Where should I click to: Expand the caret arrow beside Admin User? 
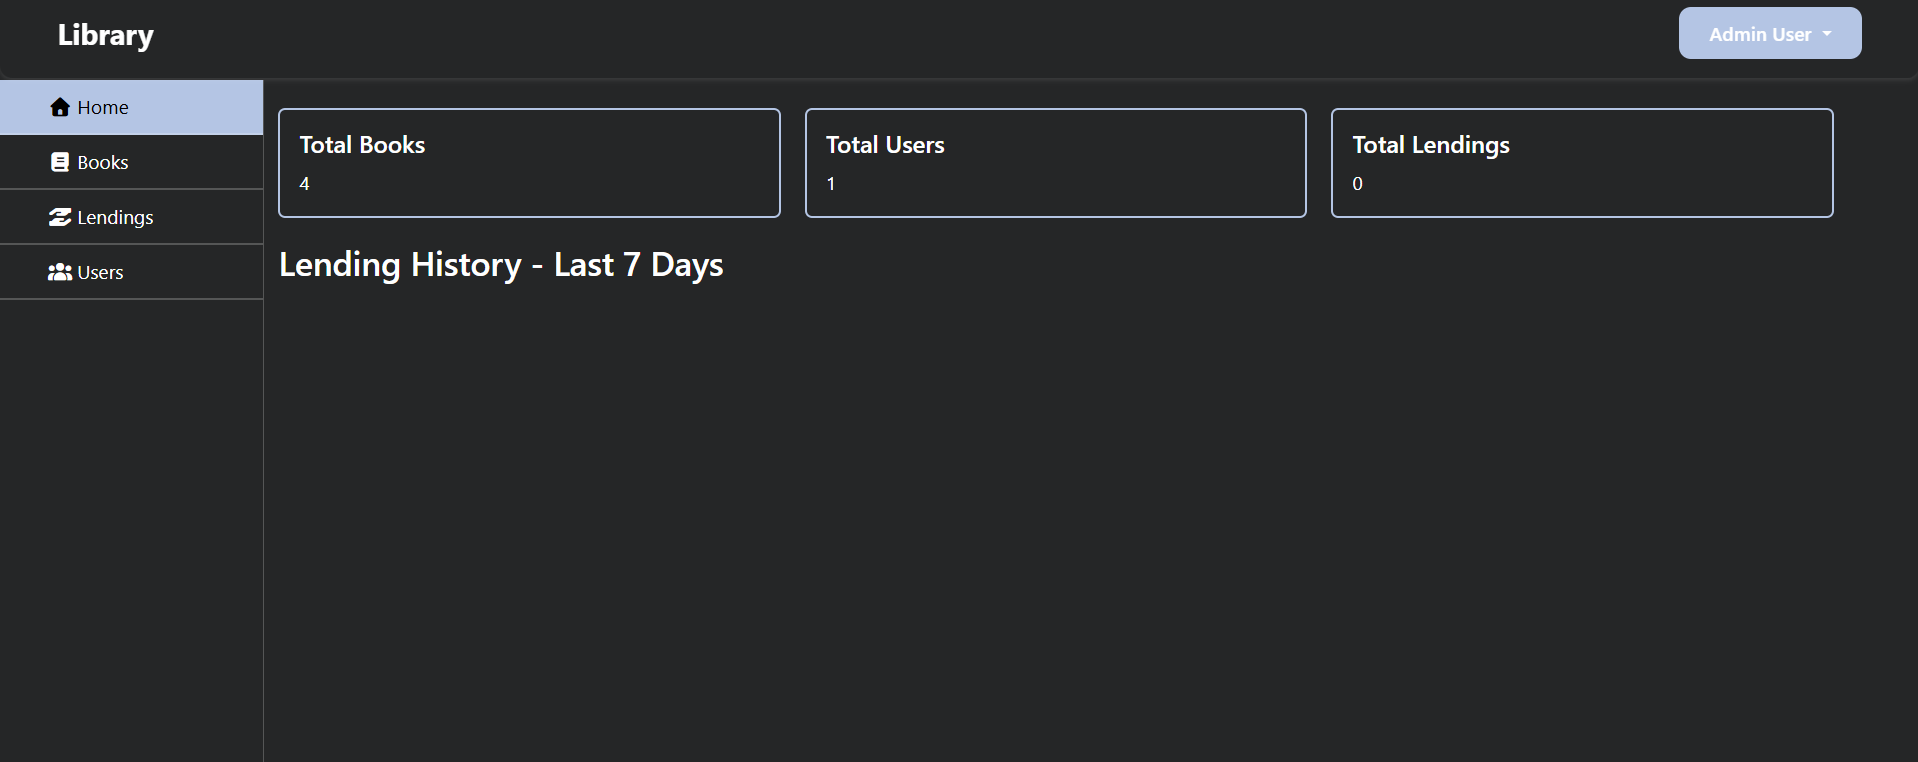[1827, 34]
